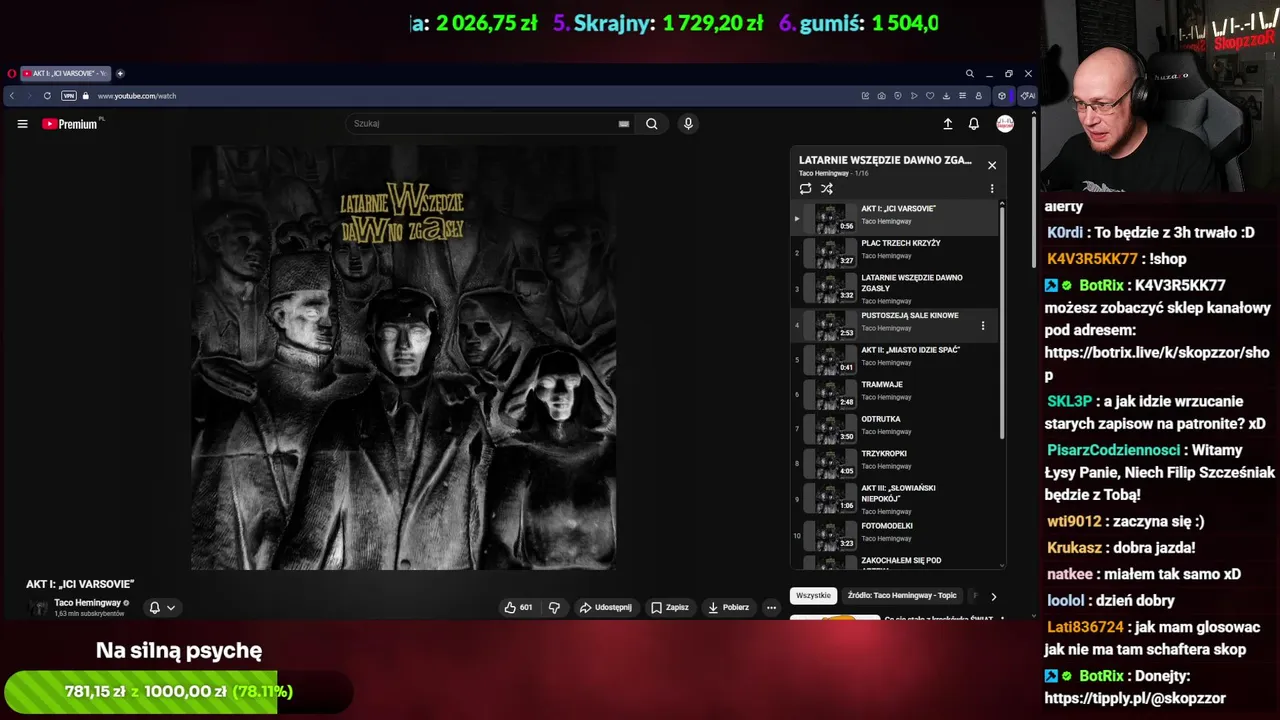Add page to bookmarks with heart icon
The height and width of the screenshot is (720, 1280).
point(930,96)
